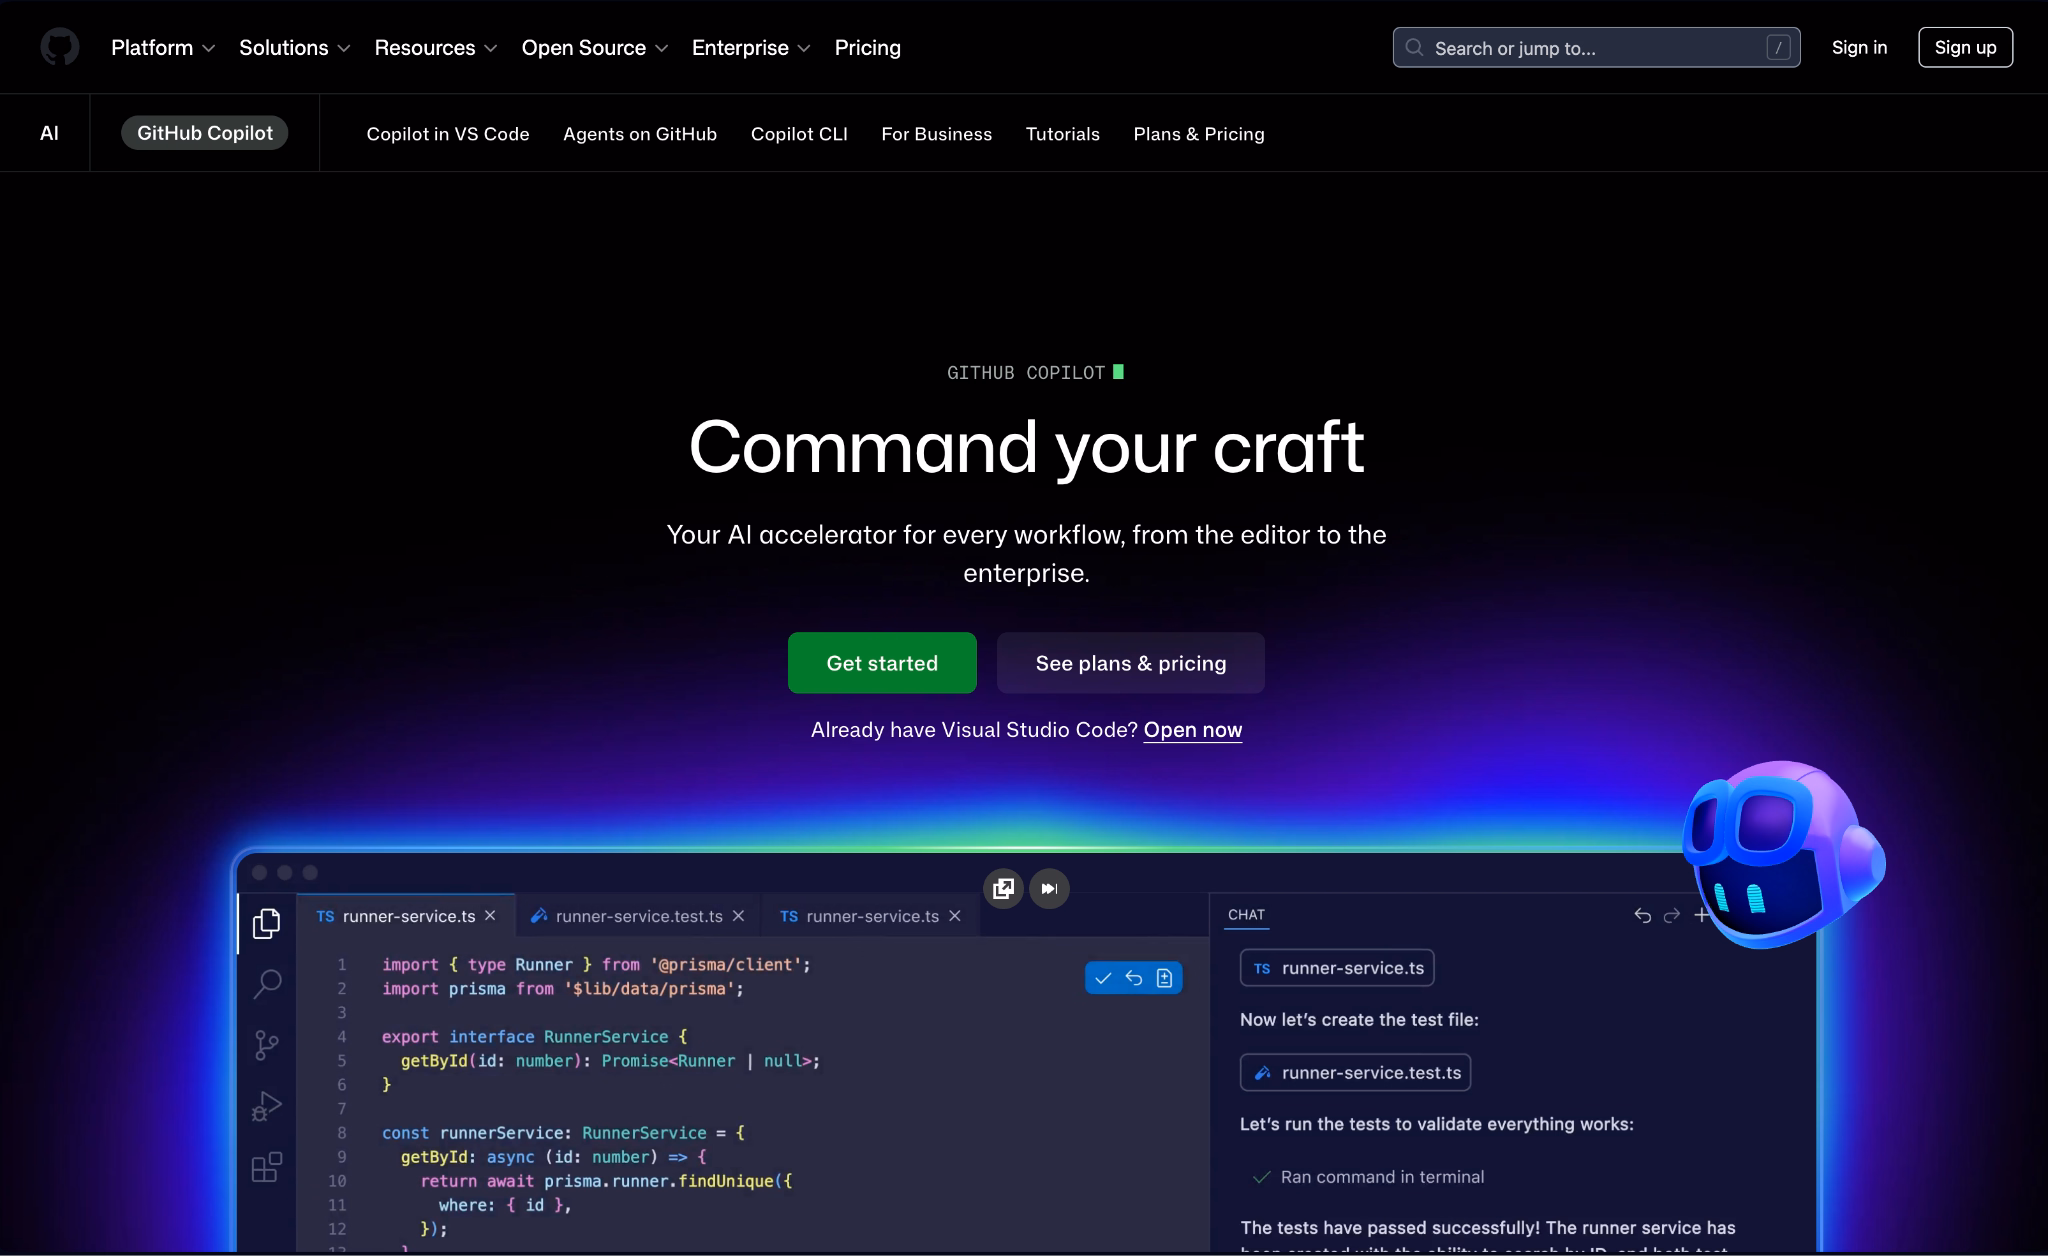Click 'Ran command in terminal' text

(x=1382, y=1177)
